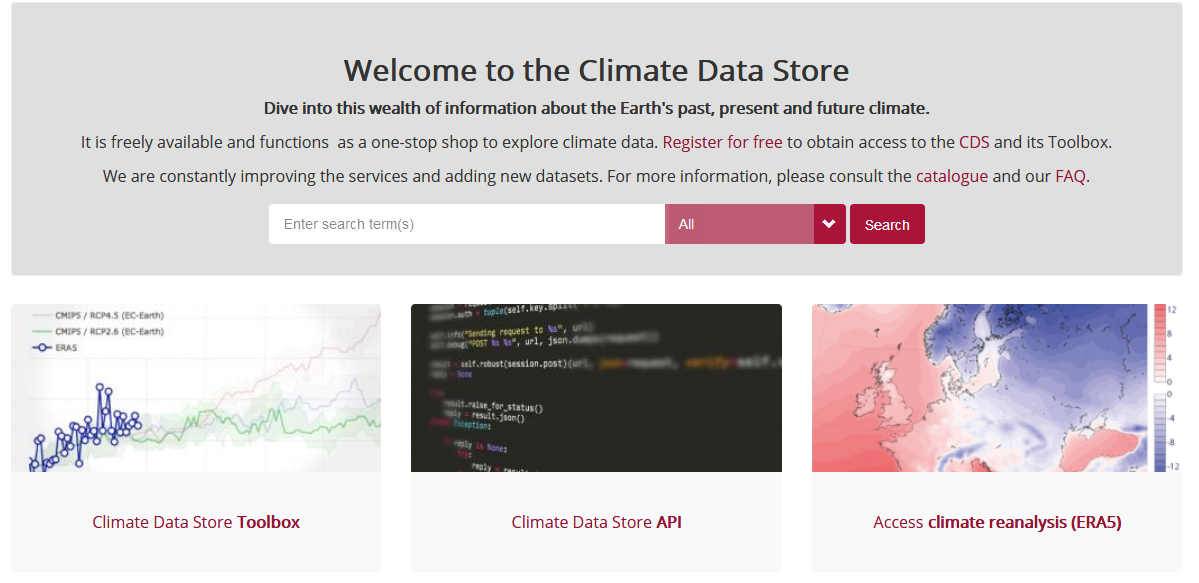Click the Welcome to the Climate Data Store heading
Viewport: 1199px width, 583px height.
point(596,70)
